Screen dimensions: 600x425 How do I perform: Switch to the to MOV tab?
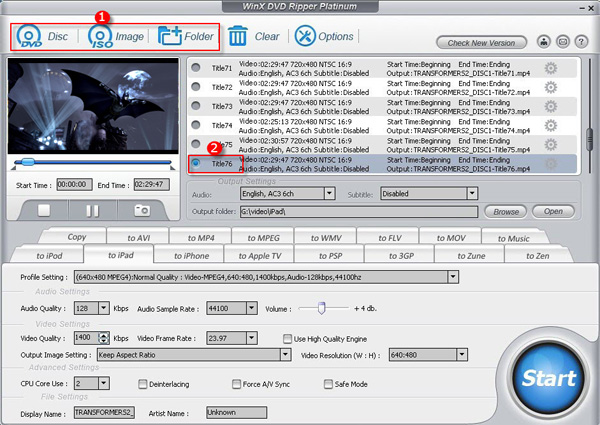(x=451, y=238)
